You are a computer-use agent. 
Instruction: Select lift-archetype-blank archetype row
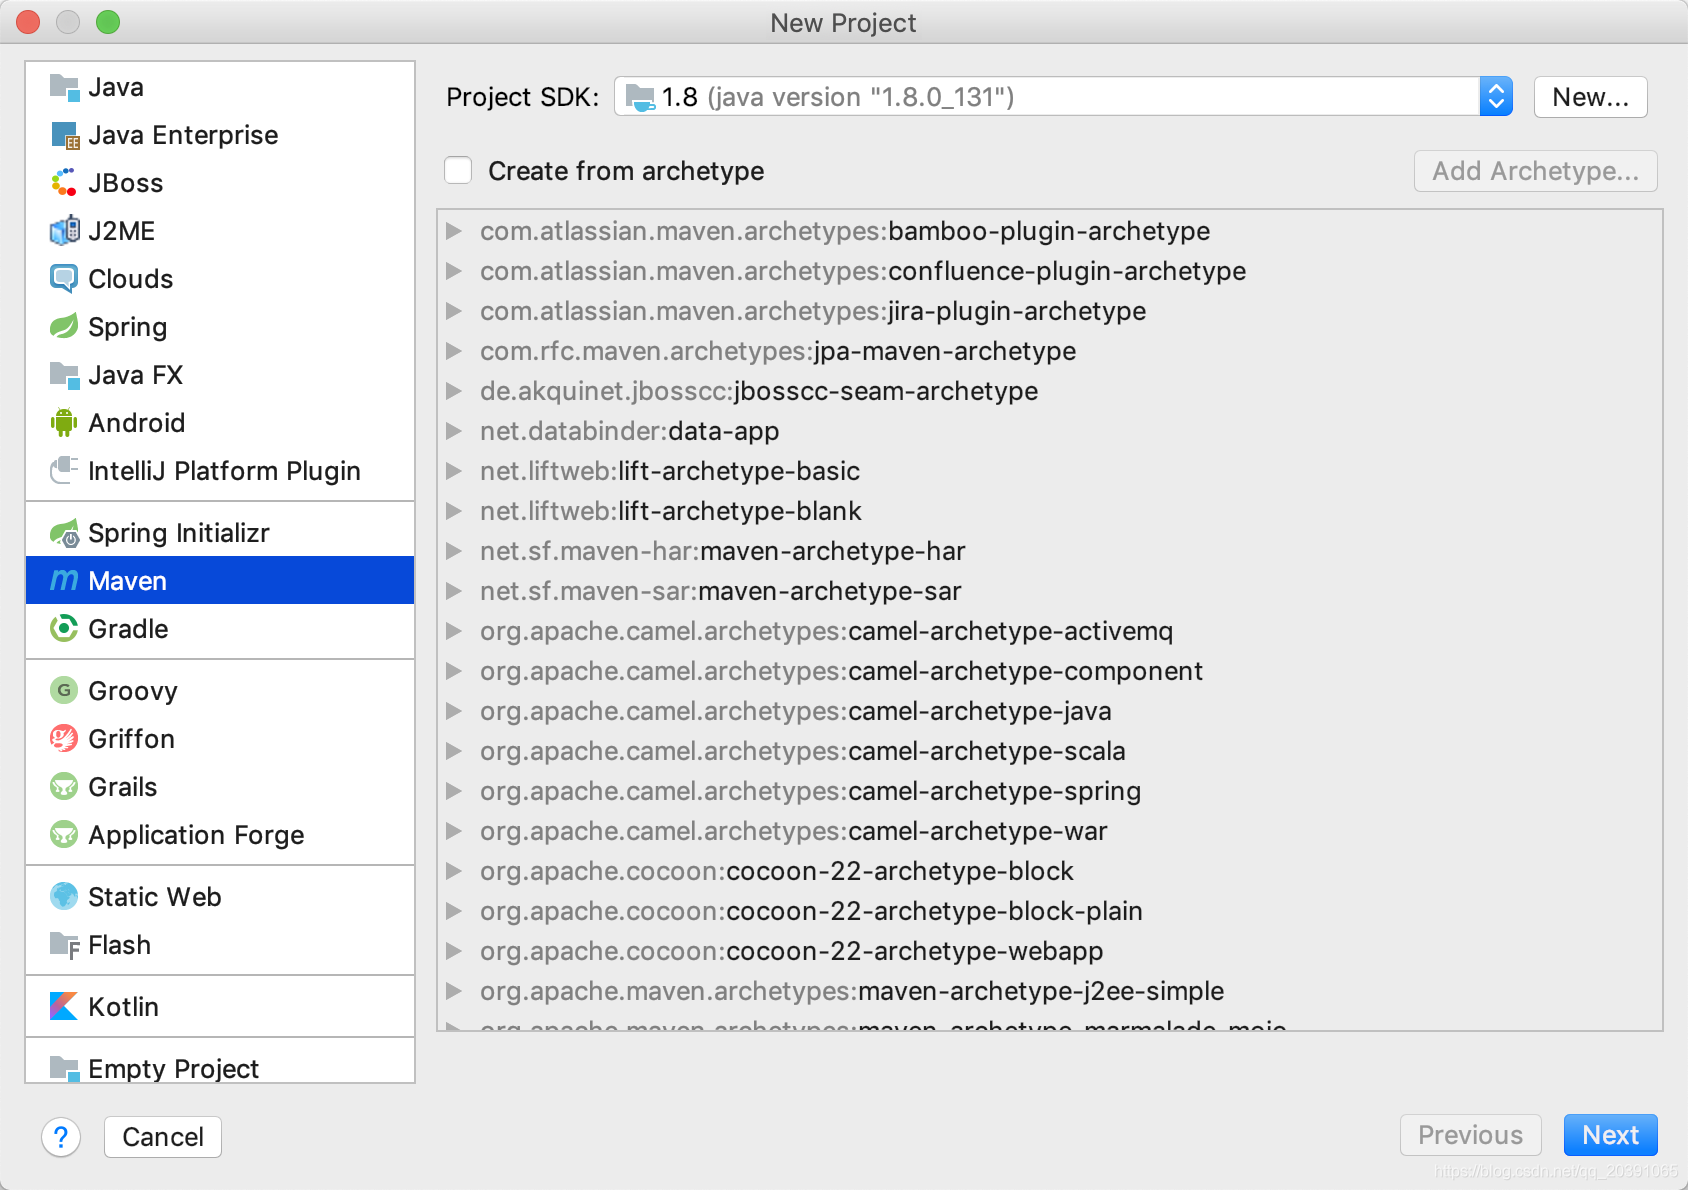pos(1049,511)
